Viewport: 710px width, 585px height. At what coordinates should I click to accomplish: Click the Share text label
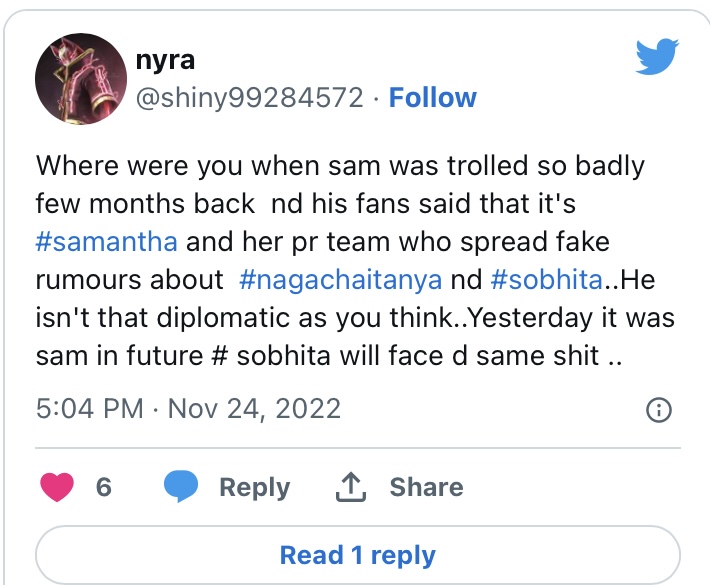click(426, 487)
